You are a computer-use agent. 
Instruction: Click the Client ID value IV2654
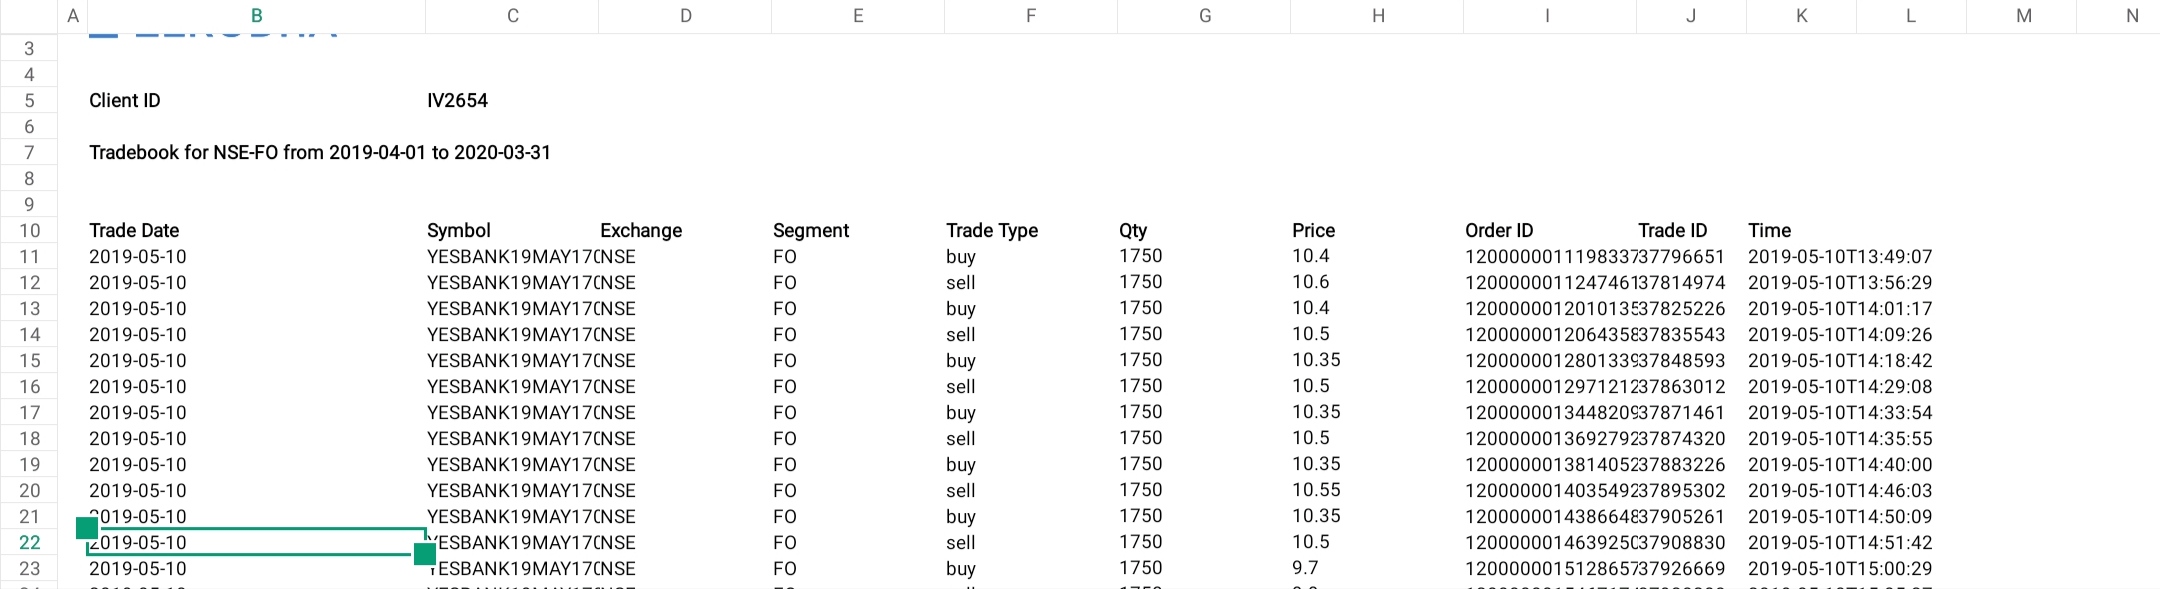(x=457, y=101)
